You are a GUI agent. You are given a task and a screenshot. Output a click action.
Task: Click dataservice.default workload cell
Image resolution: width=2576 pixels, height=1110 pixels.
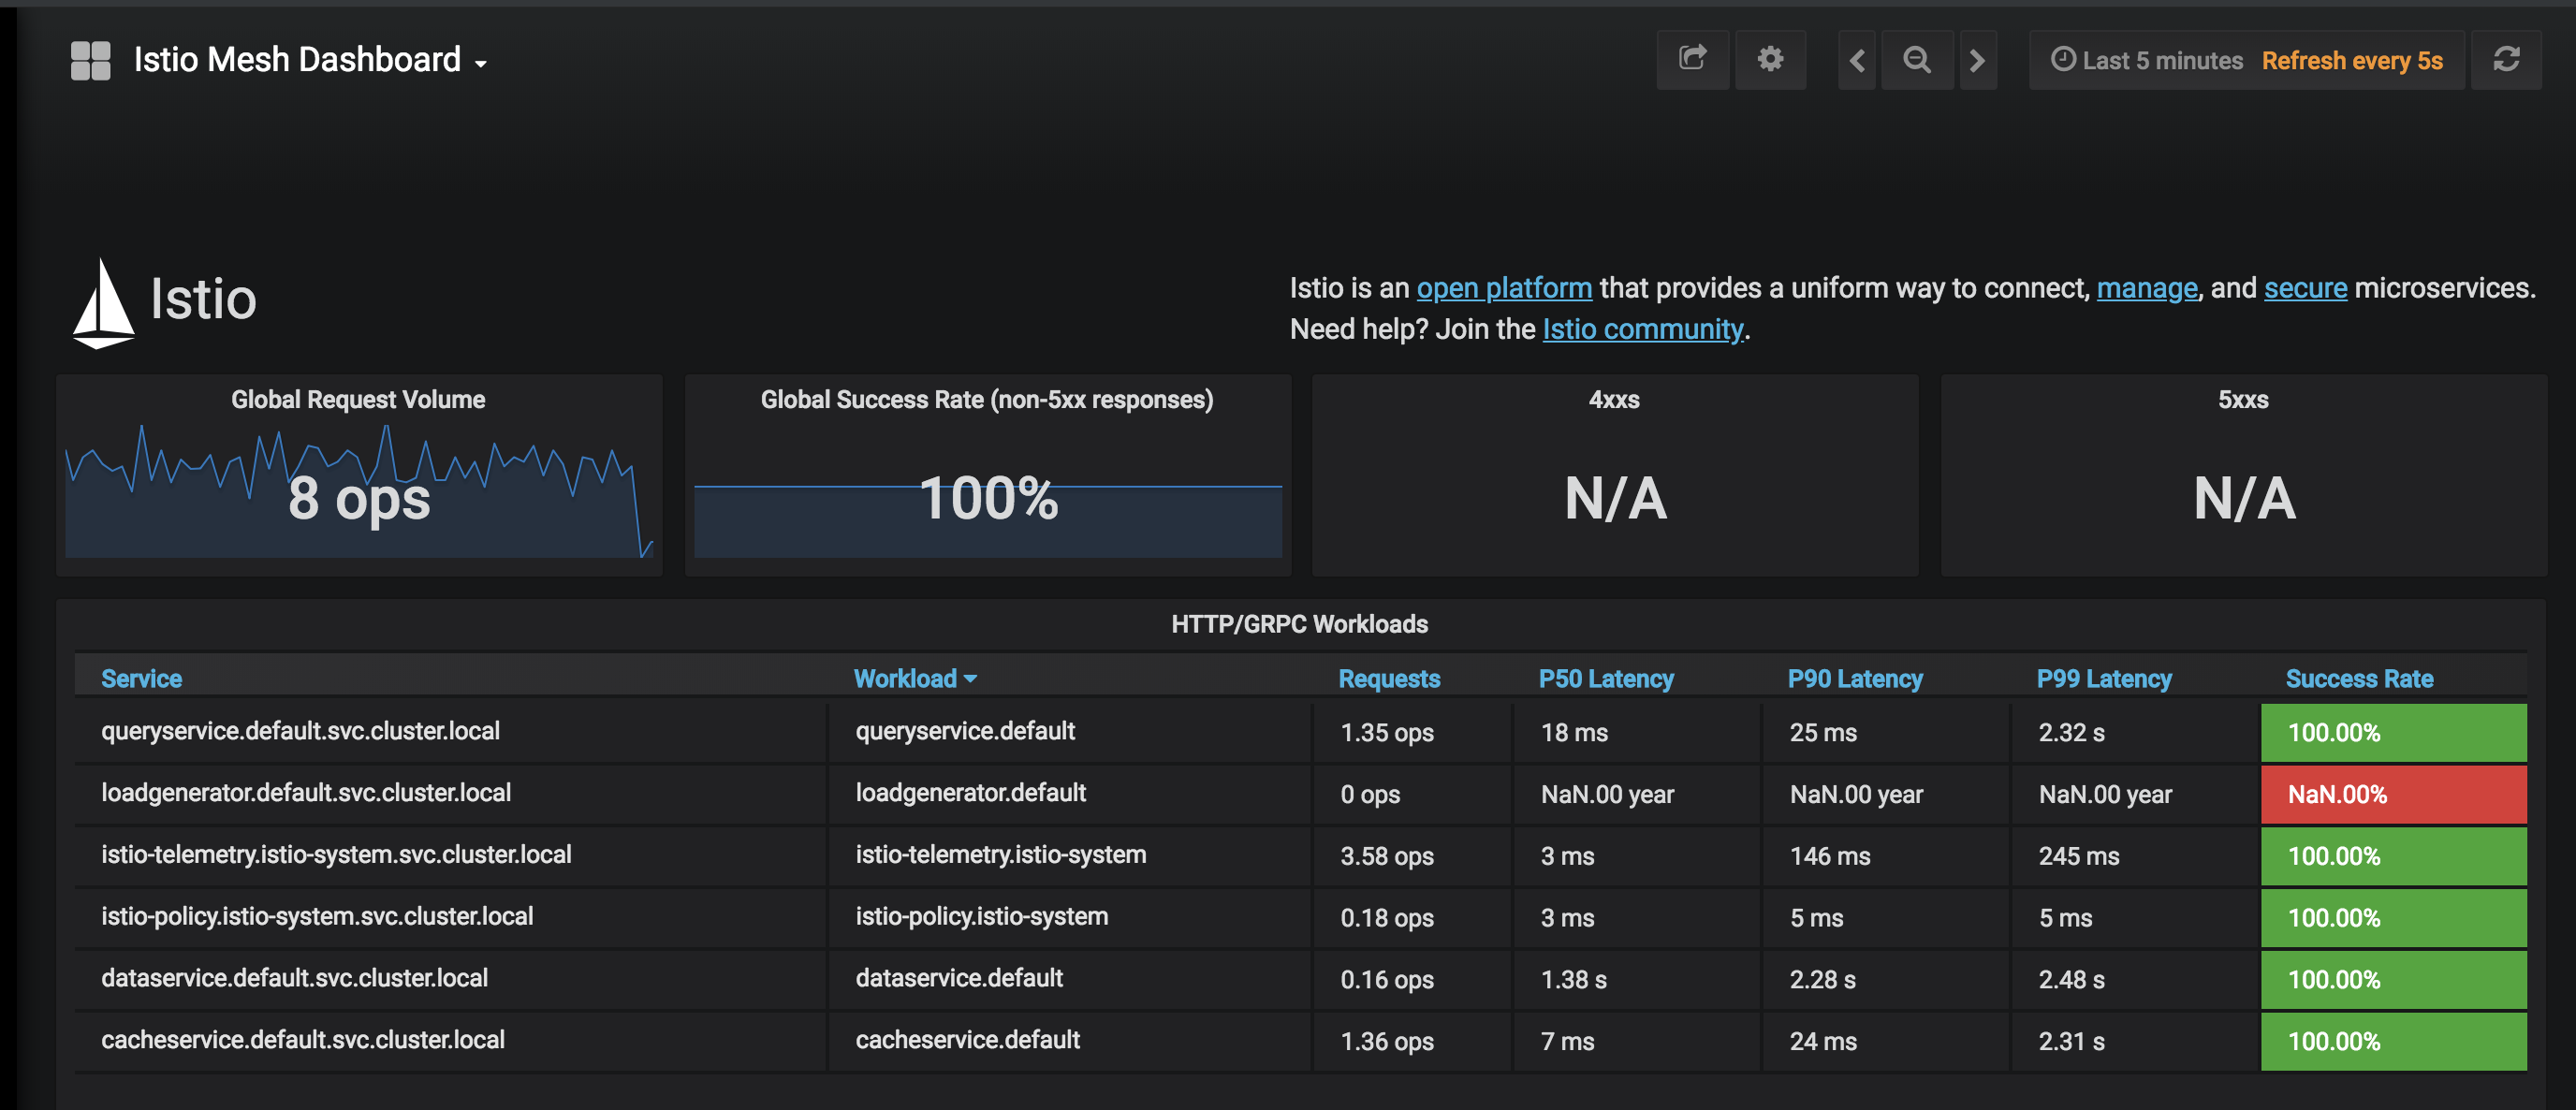1070,979
